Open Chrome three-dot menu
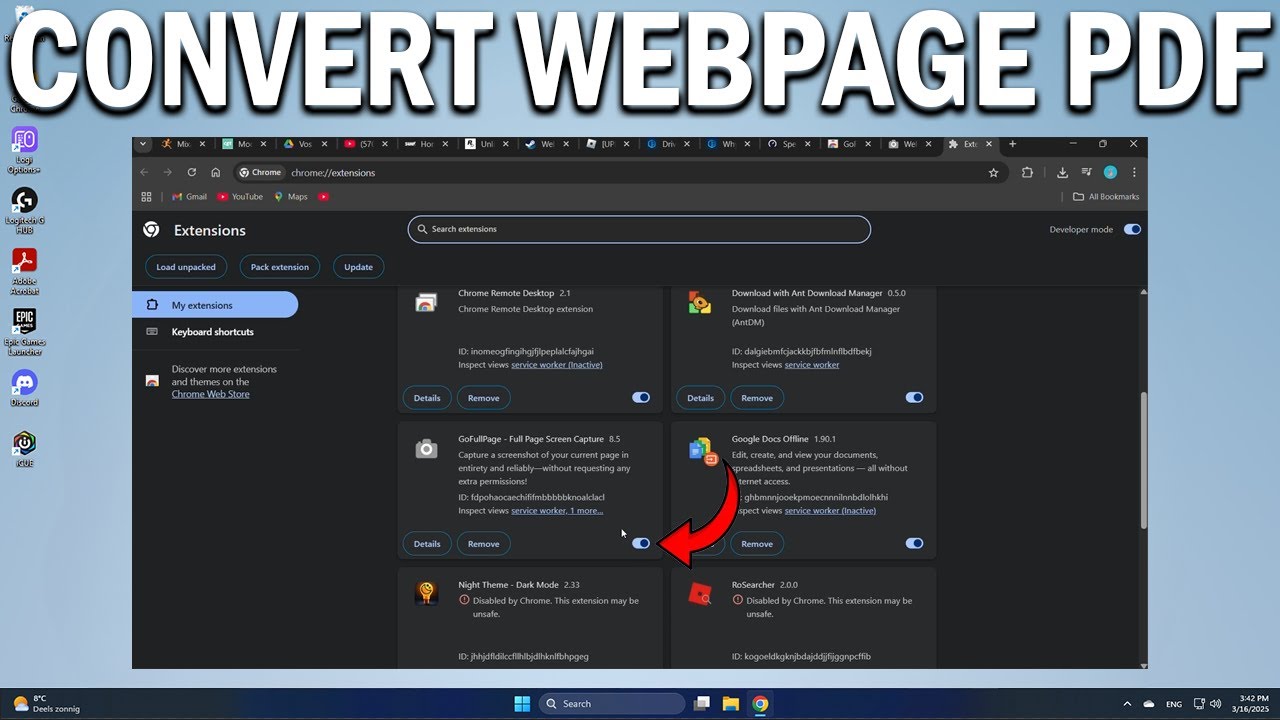Screen dimensions: 1280x720 point(1134,172)
